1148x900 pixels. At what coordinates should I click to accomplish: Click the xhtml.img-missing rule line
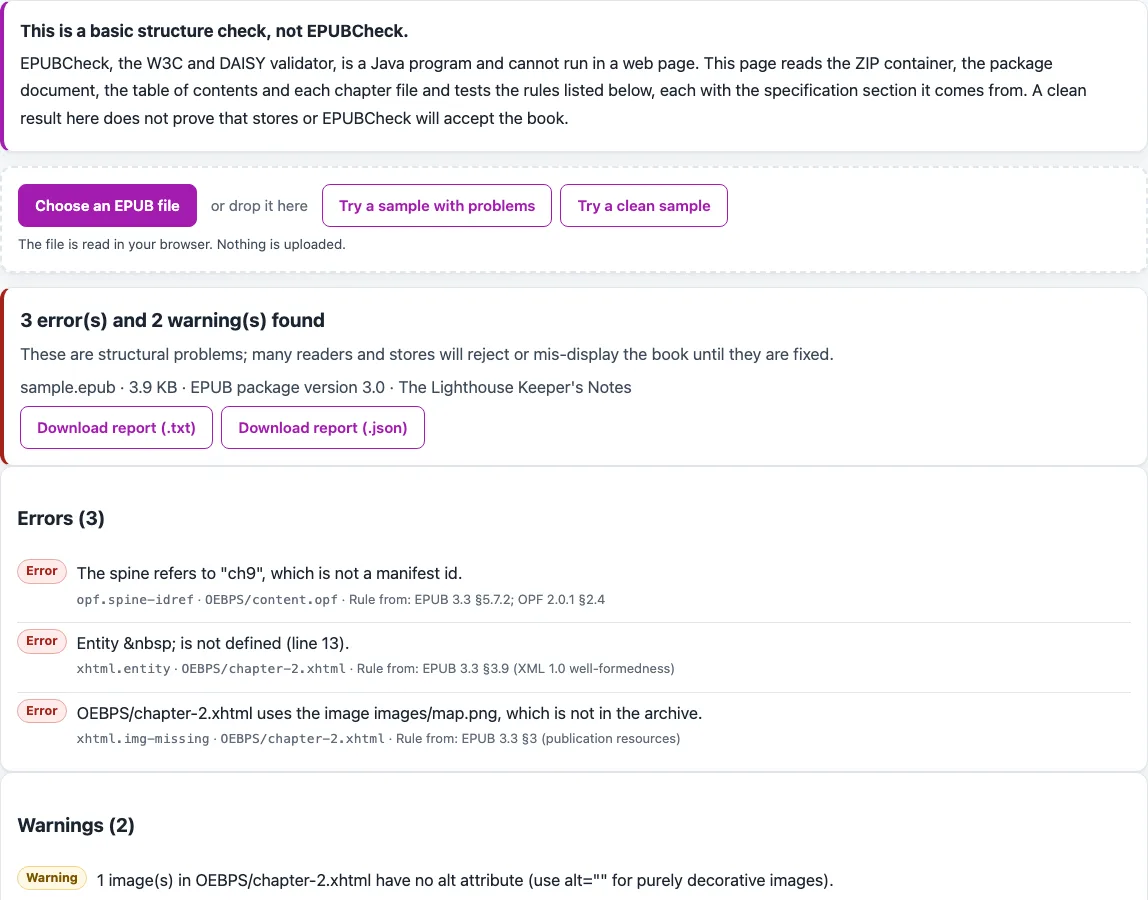tap(379, 739)
